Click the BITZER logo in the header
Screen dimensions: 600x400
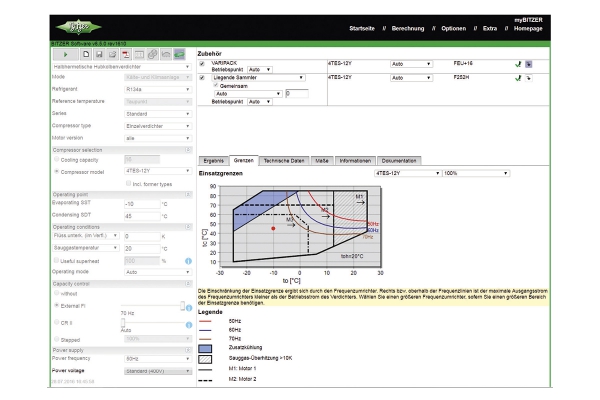(79, 27)
